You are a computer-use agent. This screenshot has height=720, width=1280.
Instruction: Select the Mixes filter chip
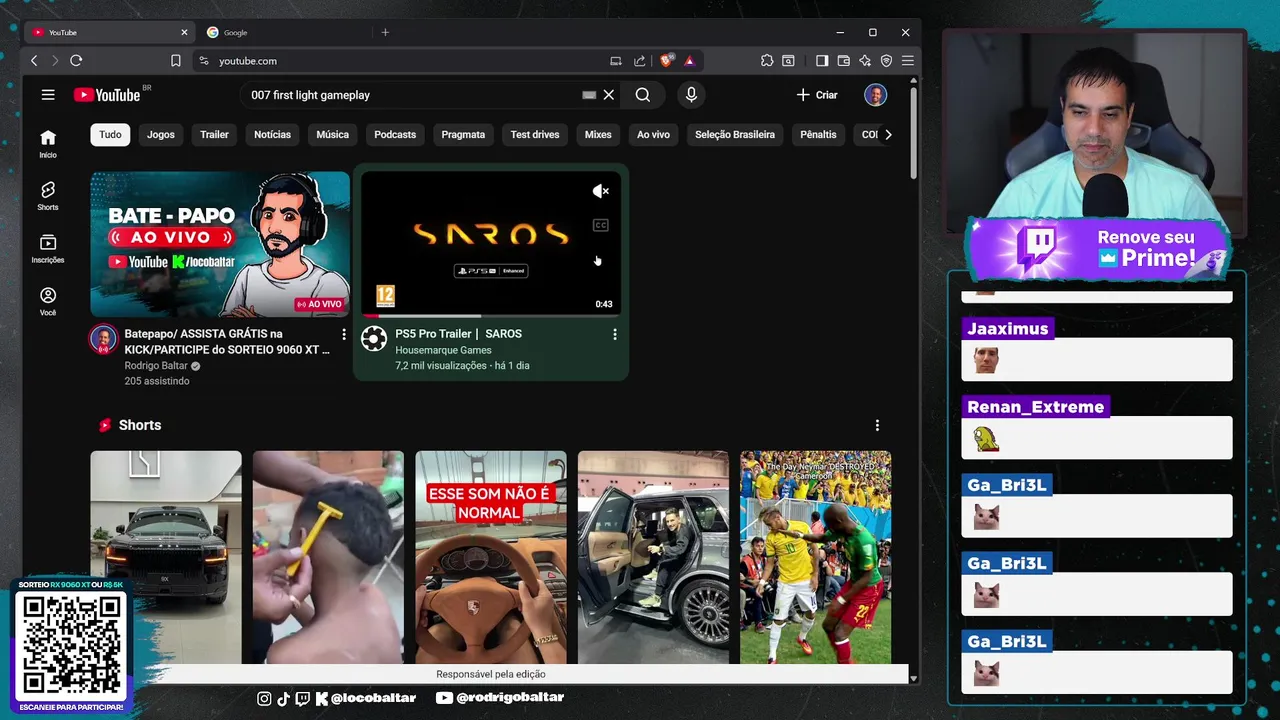[598, 134]
